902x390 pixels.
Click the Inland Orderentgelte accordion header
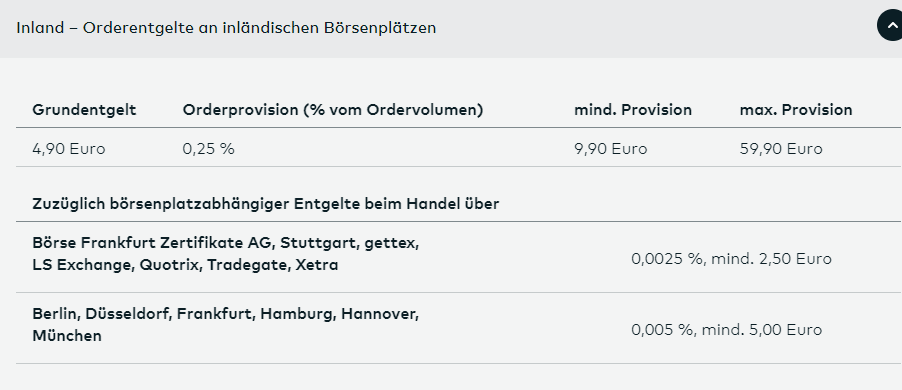pos(451,29)
